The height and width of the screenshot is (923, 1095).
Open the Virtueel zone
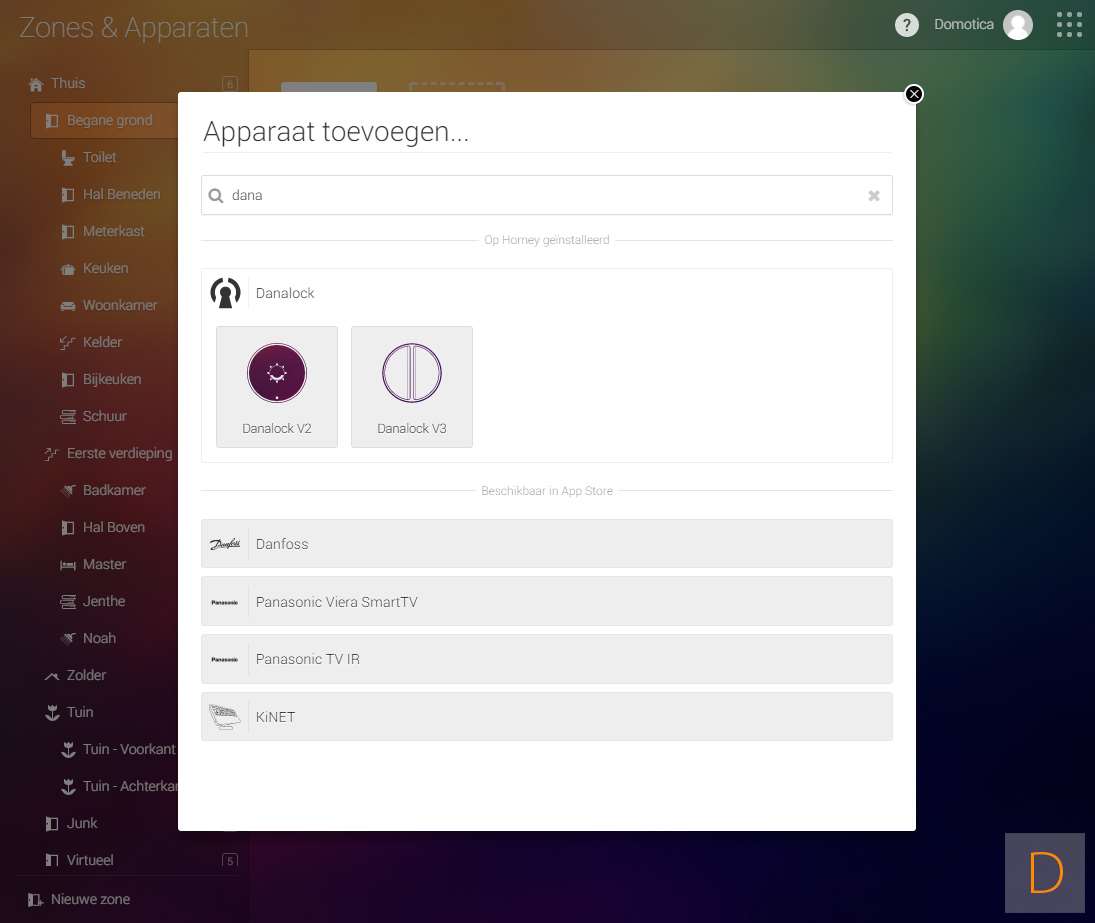point(89,860)
